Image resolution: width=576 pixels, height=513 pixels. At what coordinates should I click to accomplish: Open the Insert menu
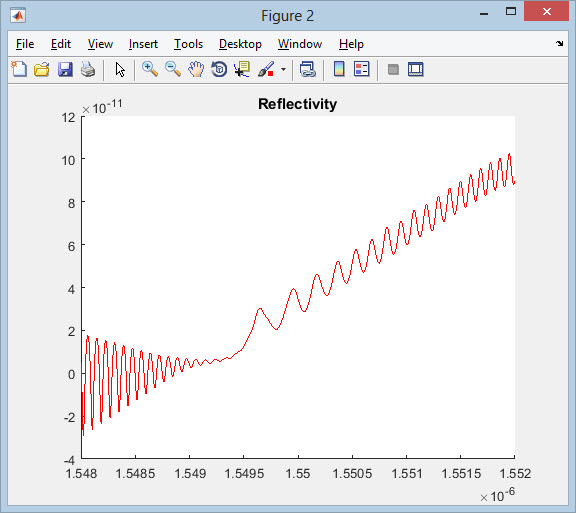(x=143, y=44)
